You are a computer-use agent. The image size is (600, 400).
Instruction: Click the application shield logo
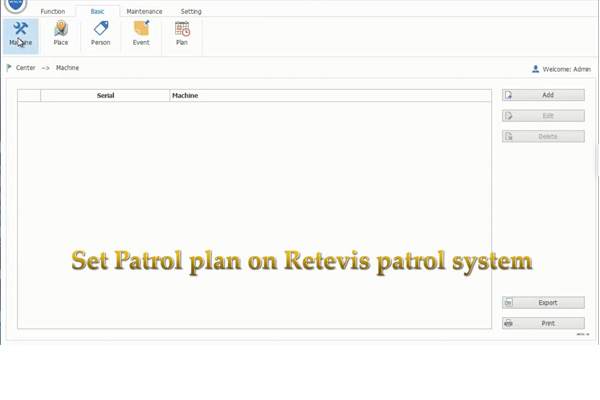click(x=16, y=5)
